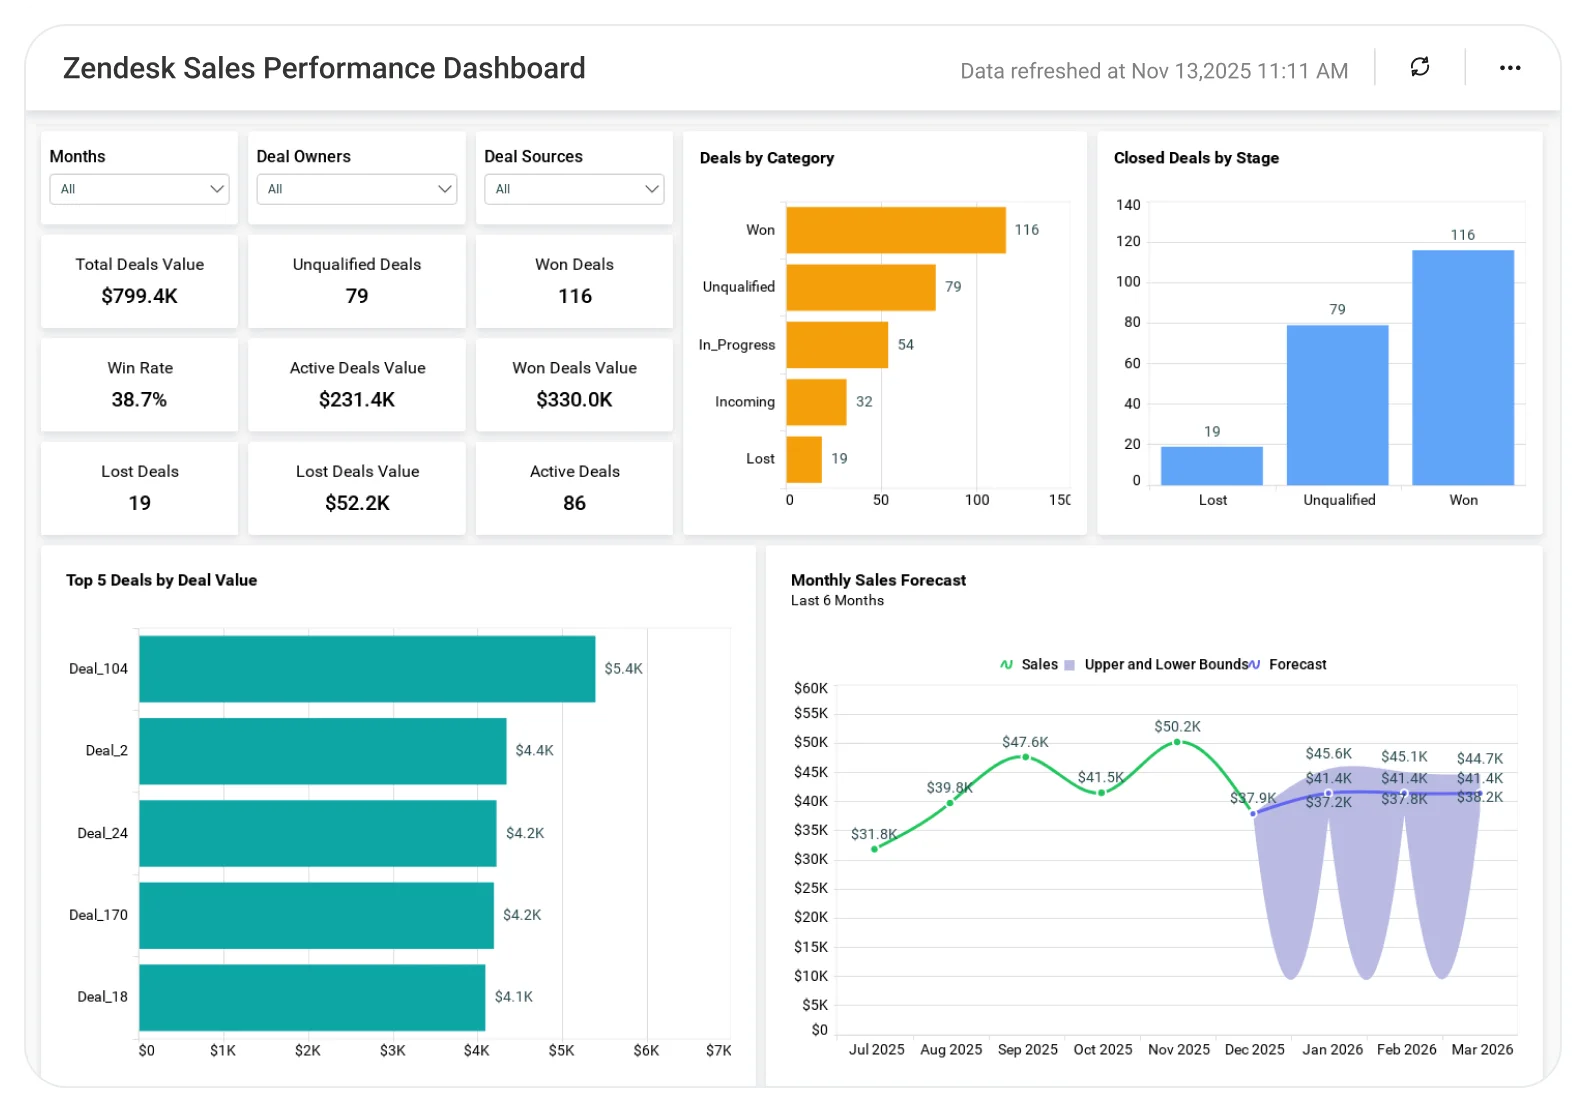Click the Sep 2025 sales data point
1586x1112 pixels.
[x=1025, y=757]
